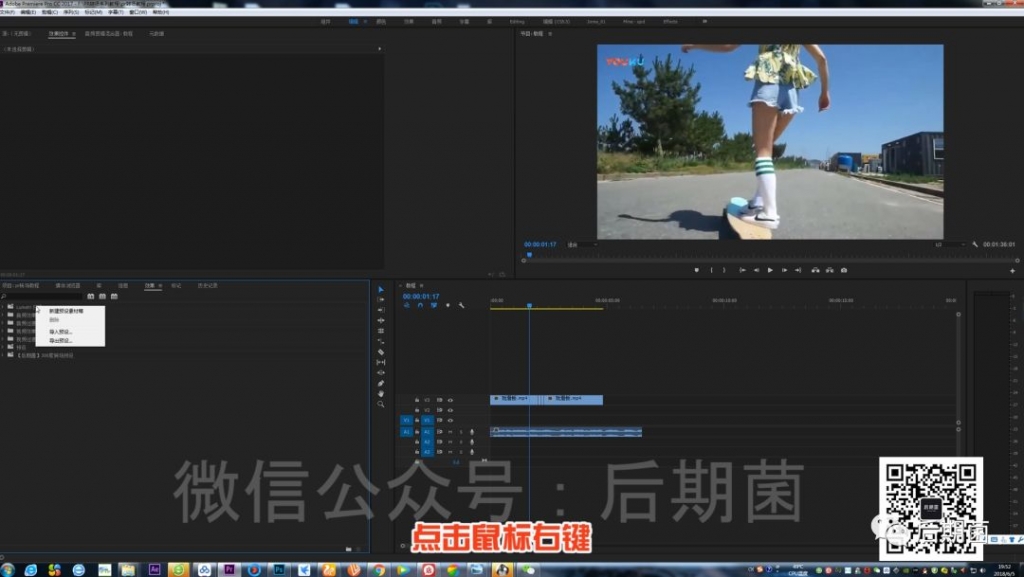Add a marker in the program monitor
Image resolution: width=1024 pixels, height=577 pixels.
click(x=696, y=270)
